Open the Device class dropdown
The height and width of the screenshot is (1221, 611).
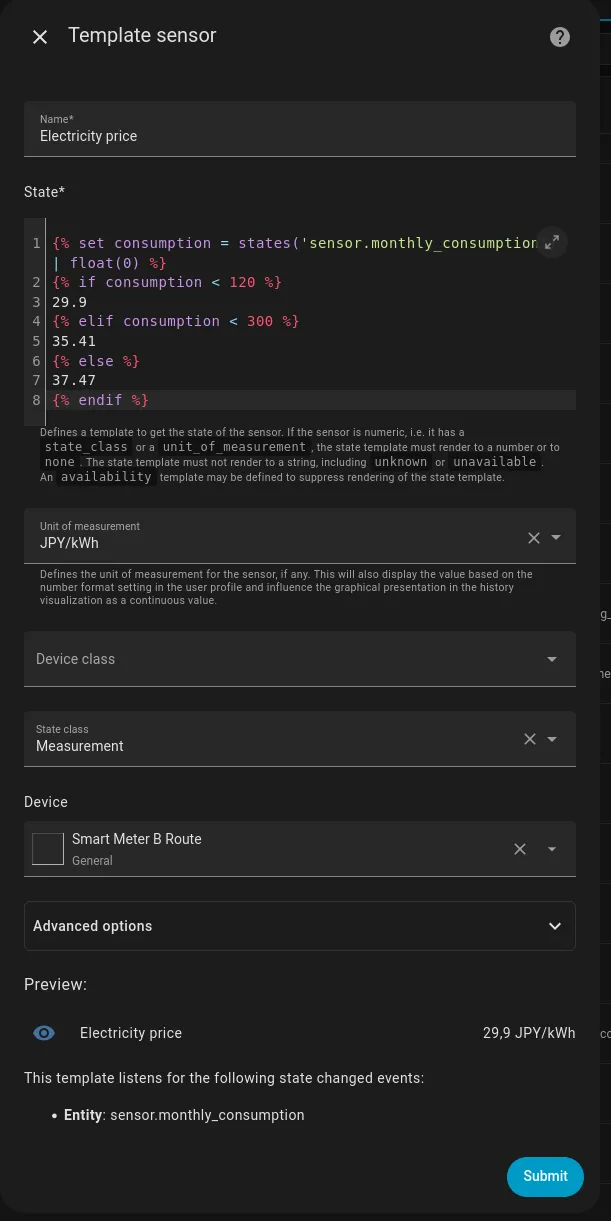pyautogui.click(x=299, y=659)
